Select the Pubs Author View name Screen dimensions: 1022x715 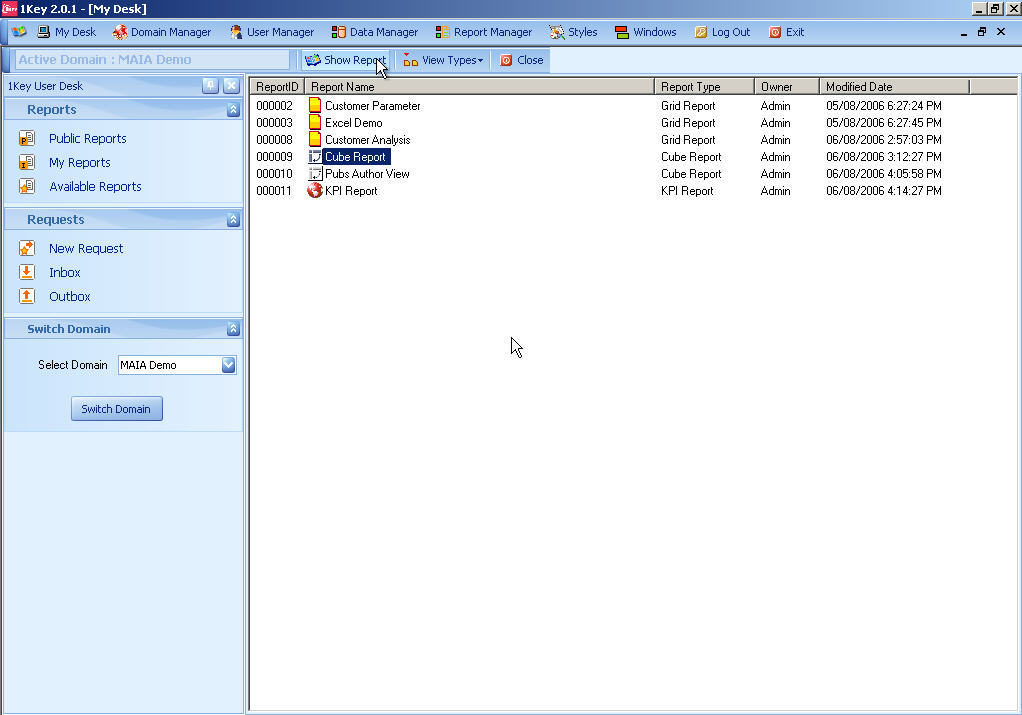point(367,173)
